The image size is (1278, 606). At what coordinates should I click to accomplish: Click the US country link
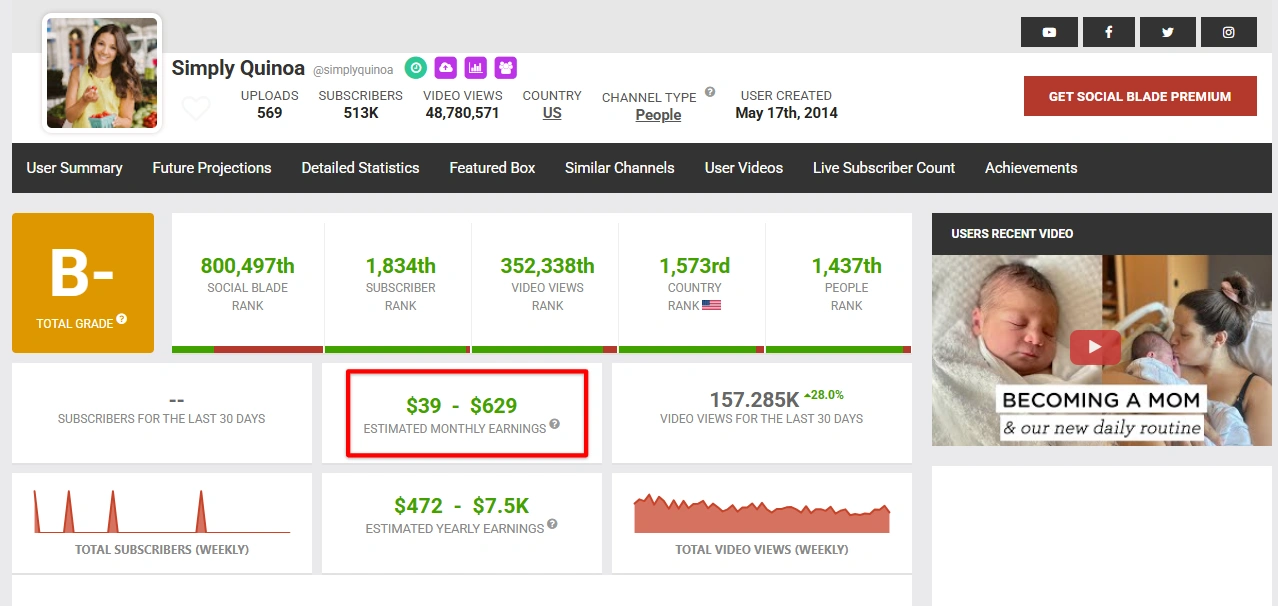[552, 113]
